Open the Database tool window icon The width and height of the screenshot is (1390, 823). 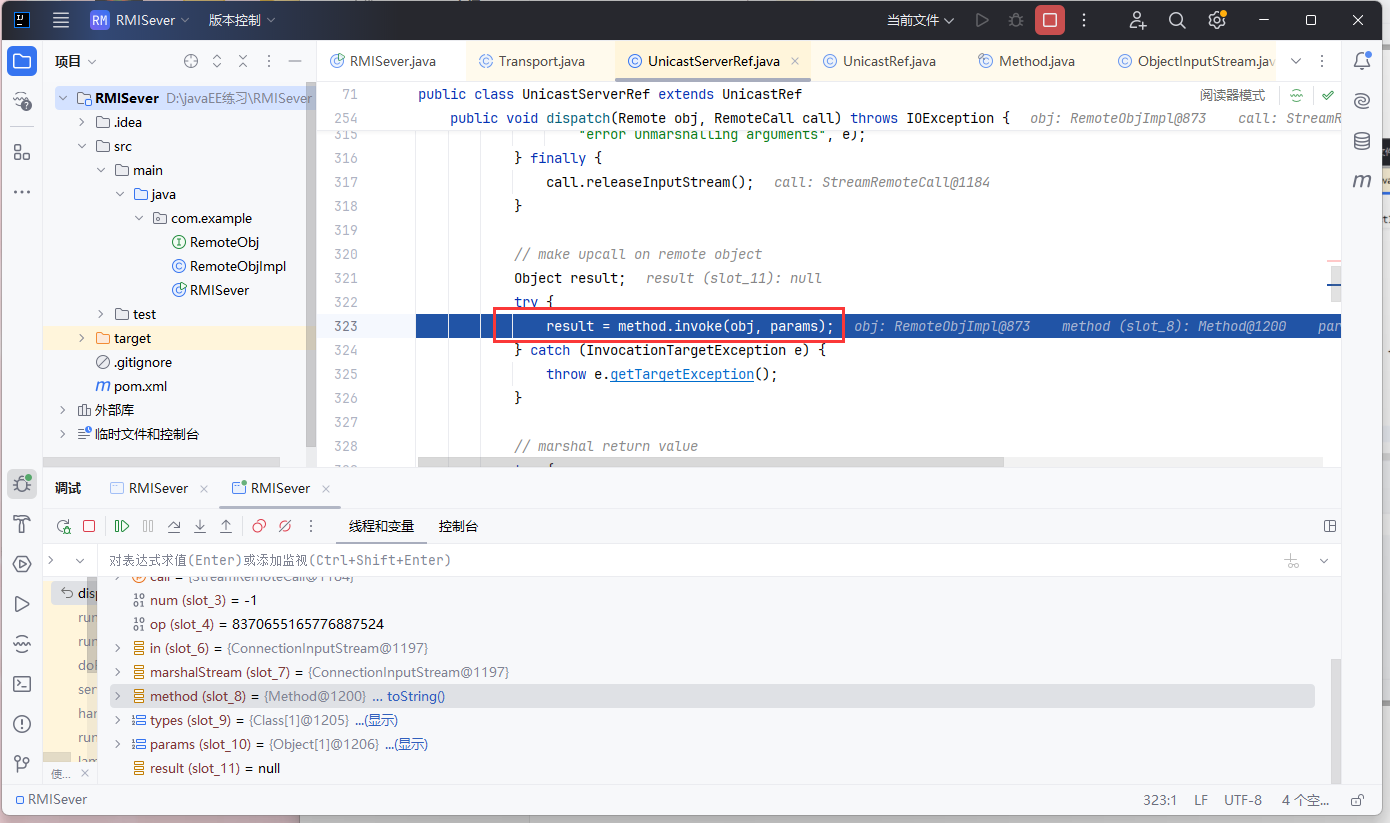tap(1361, 141)
